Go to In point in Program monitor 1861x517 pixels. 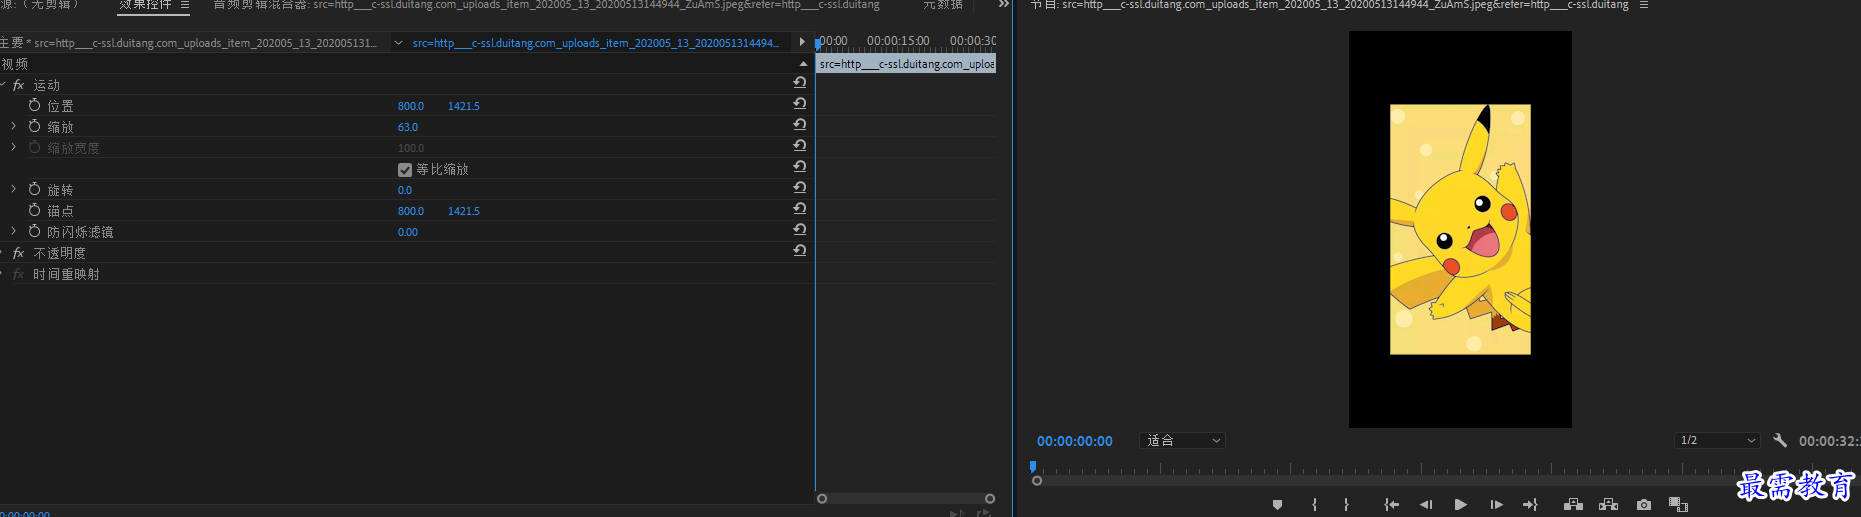tap(1391, 505)
